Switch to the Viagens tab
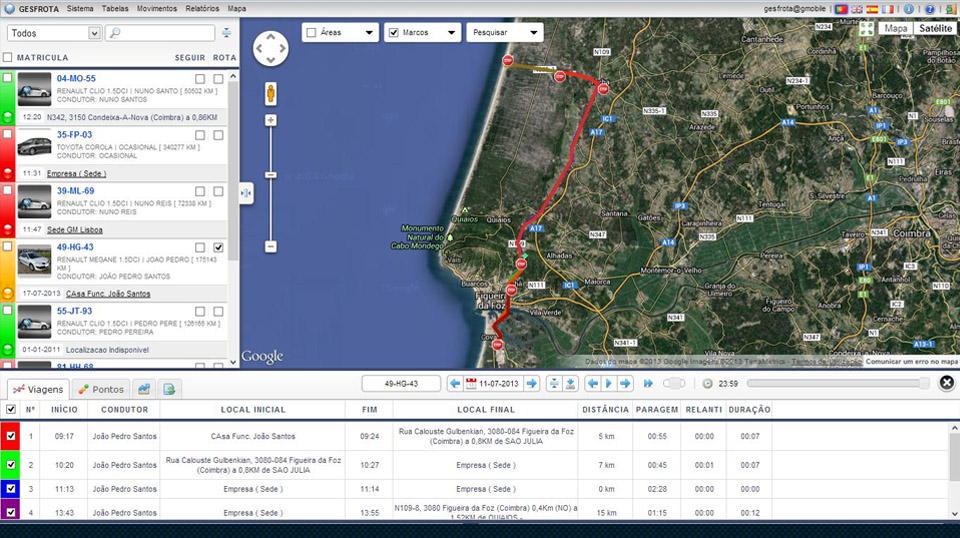The height and width of the screenshot is (538, 960). point(38,389)
